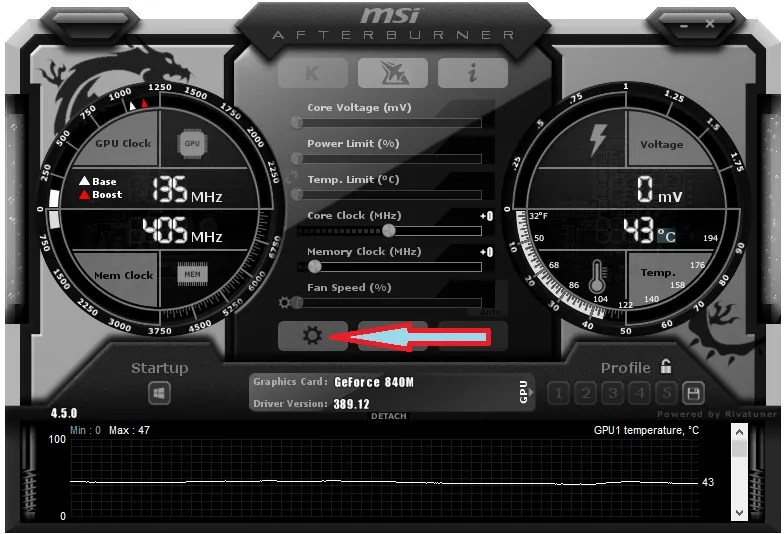Screen dimensions: 784x534
Task: Click the °C temperature unit indicator
Action: tap(666, 235)
